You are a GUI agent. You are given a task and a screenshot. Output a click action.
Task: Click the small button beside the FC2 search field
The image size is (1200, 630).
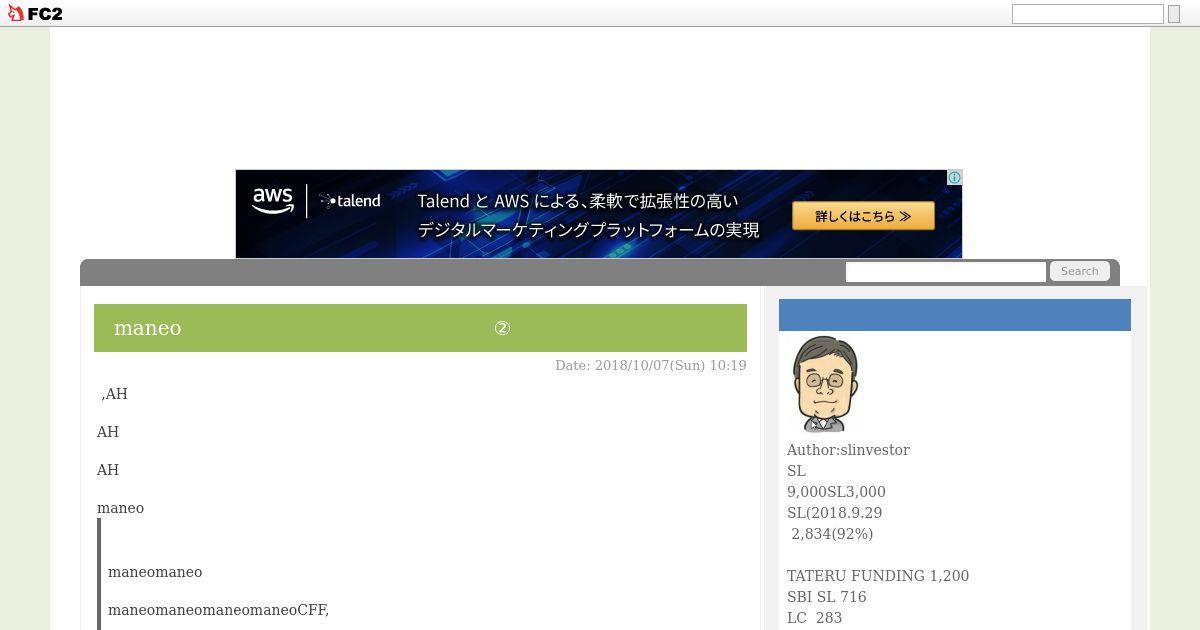(x=1174, y=14)
